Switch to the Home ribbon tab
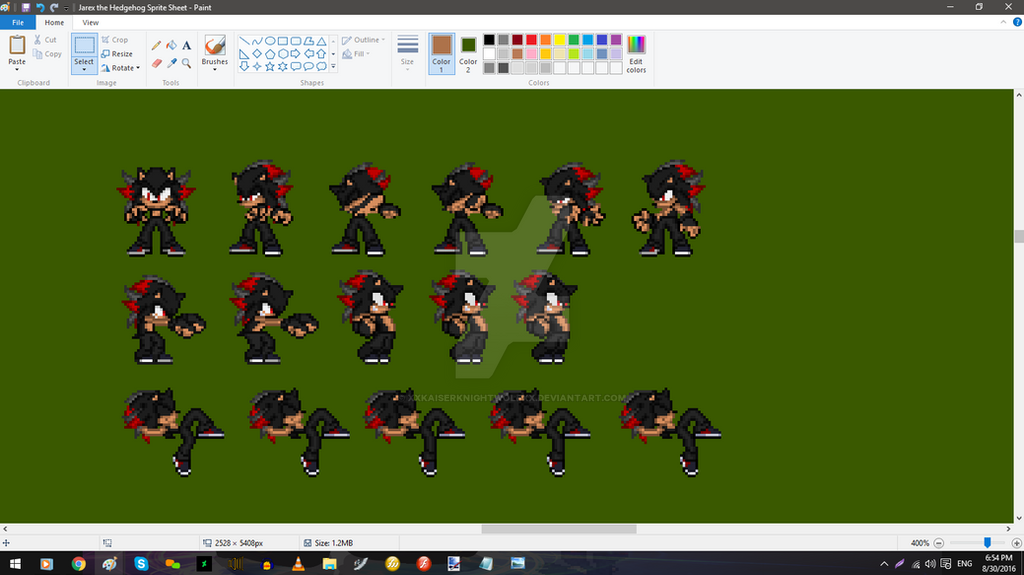This screenshot has width=1024, height=575. 54,22
